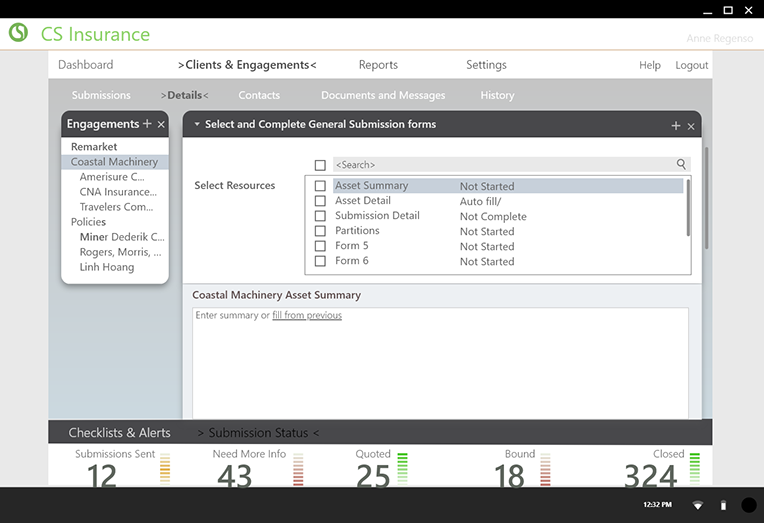Open the Reports menu
Screen dimensions: 764x523
point(378,65)
